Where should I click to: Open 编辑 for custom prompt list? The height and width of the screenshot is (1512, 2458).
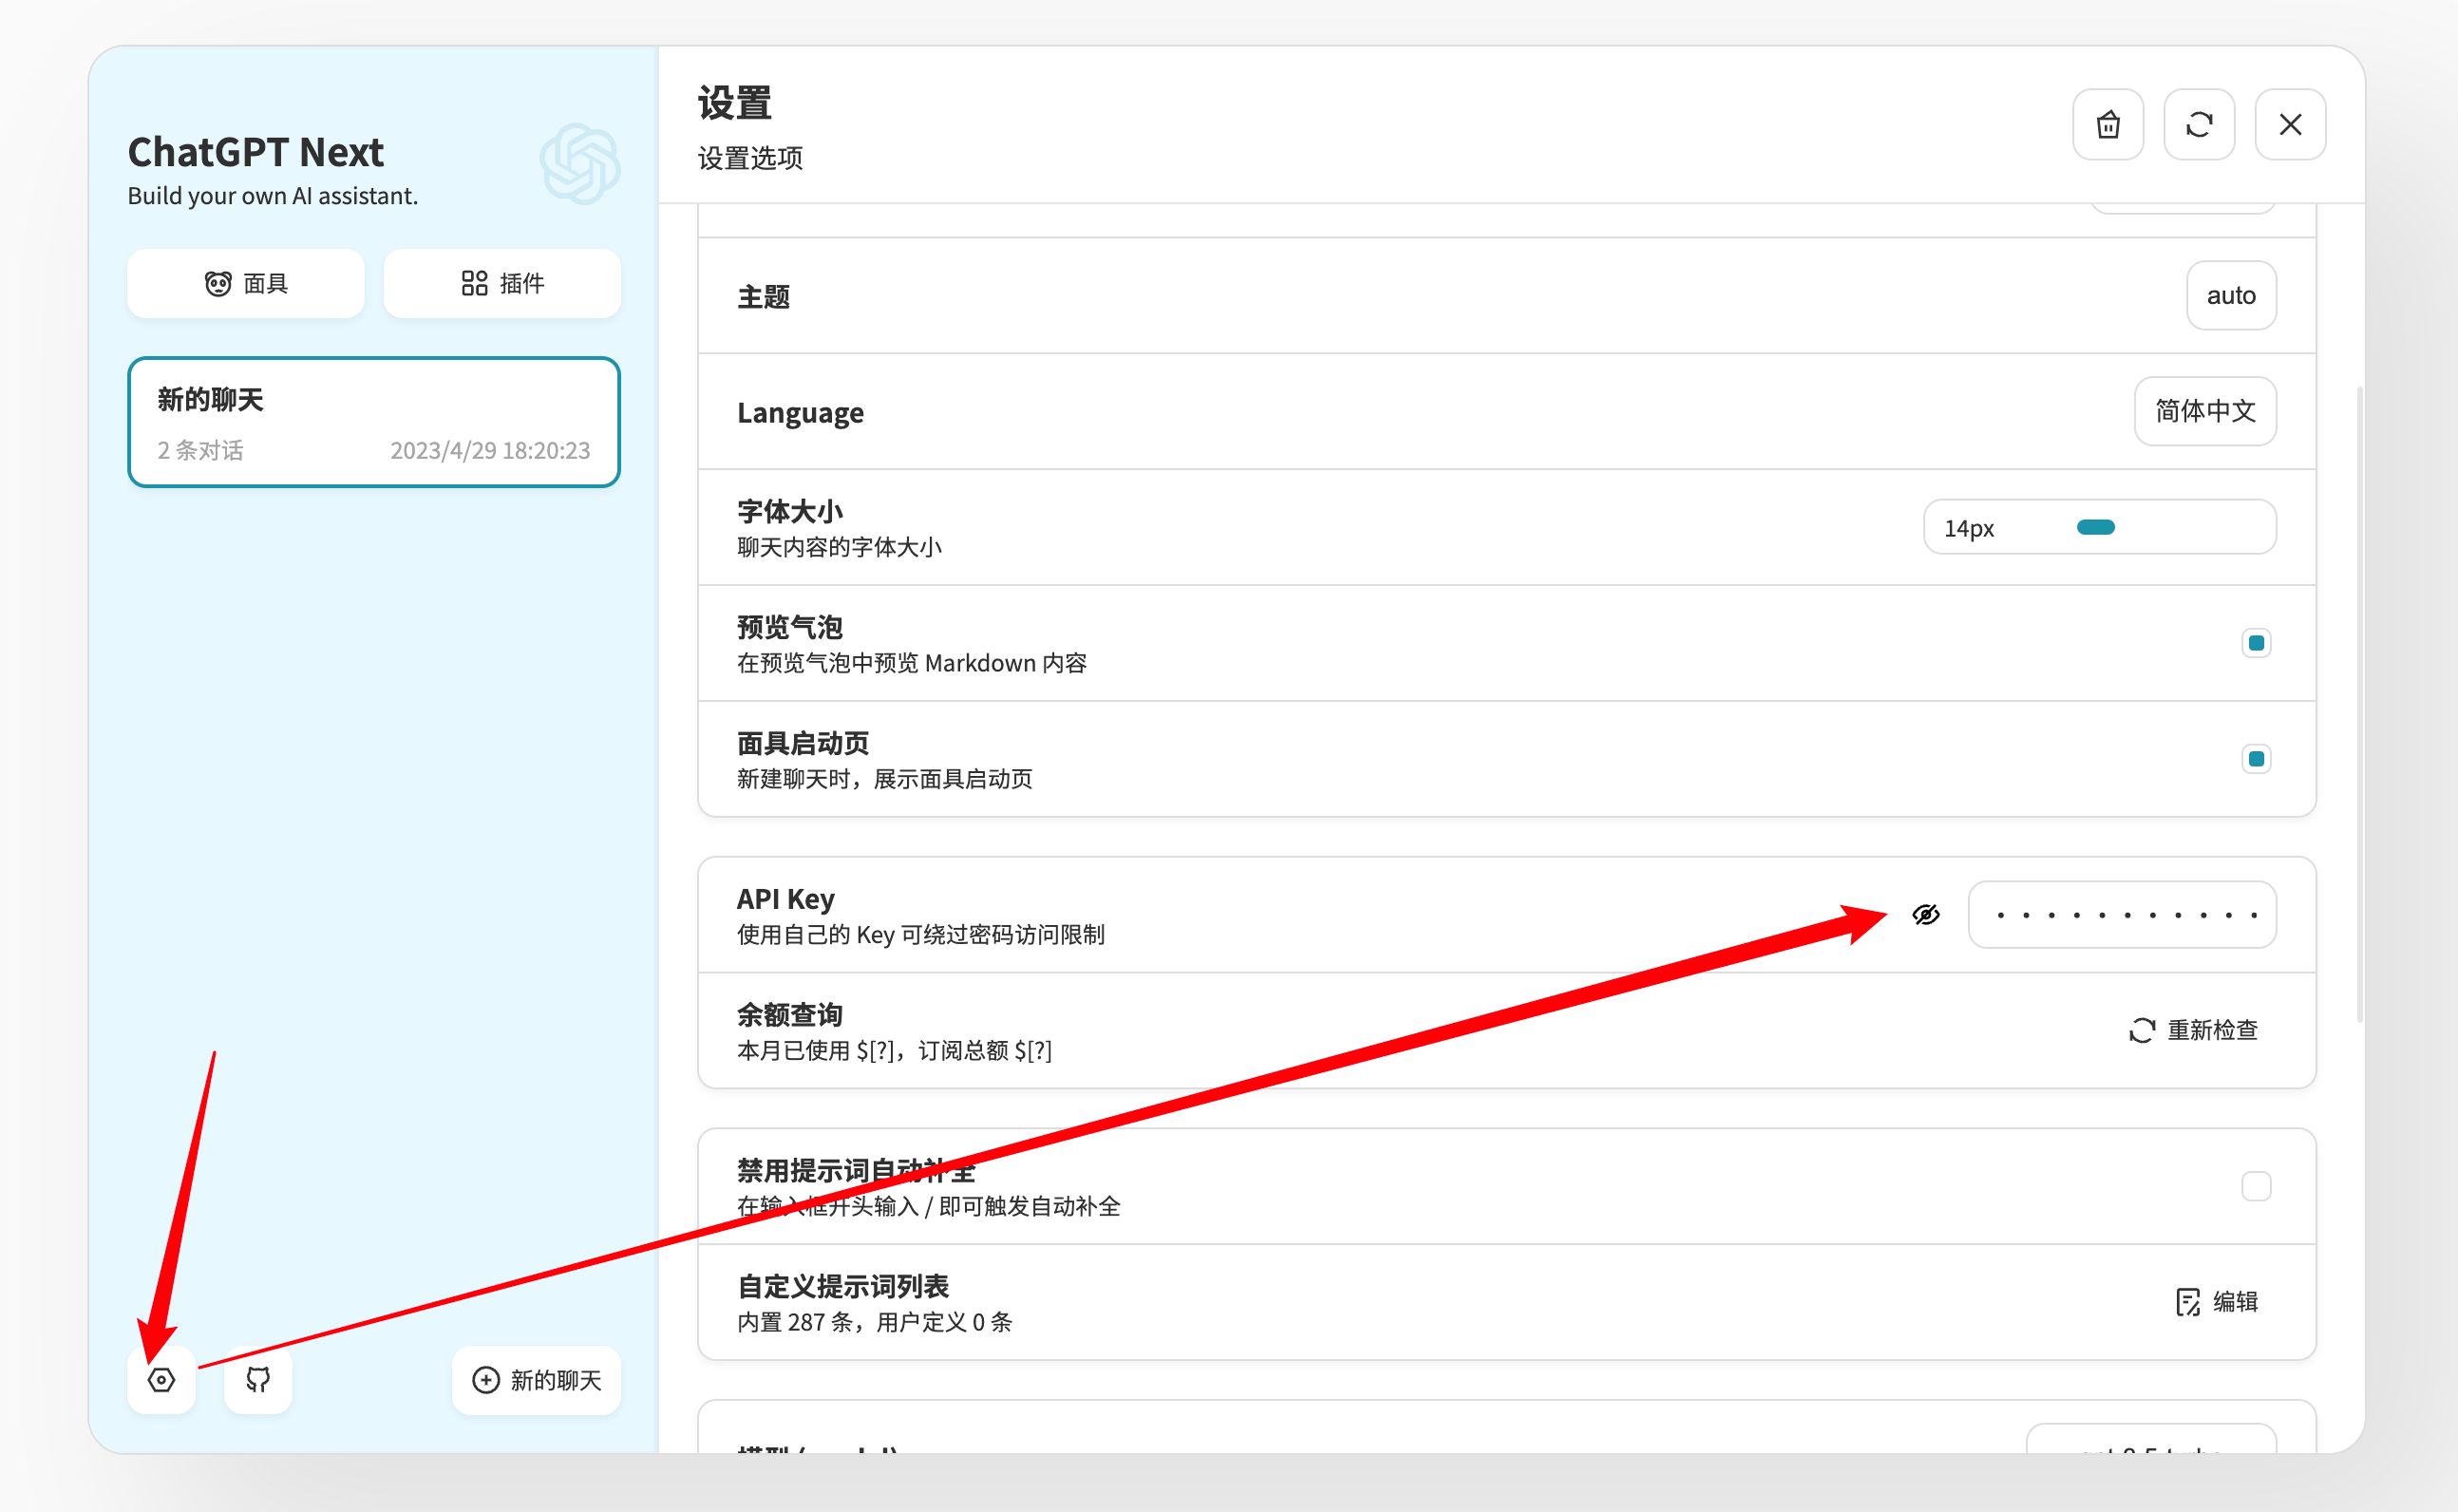[2217, 1302]
